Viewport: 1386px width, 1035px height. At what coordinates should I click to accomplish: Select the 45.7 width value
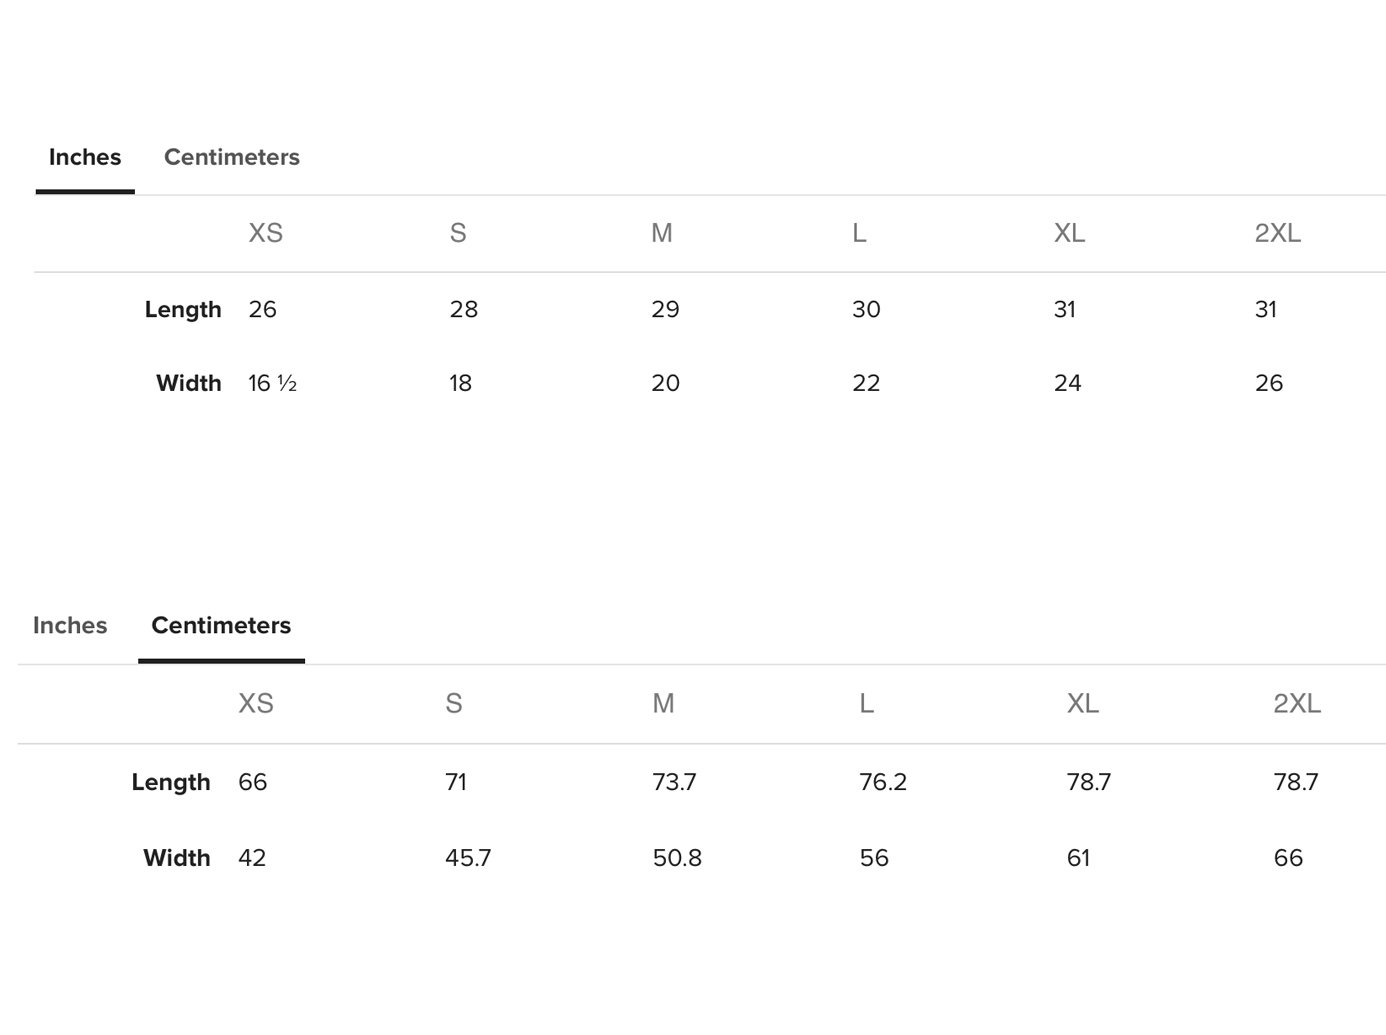tap(468, 857)
